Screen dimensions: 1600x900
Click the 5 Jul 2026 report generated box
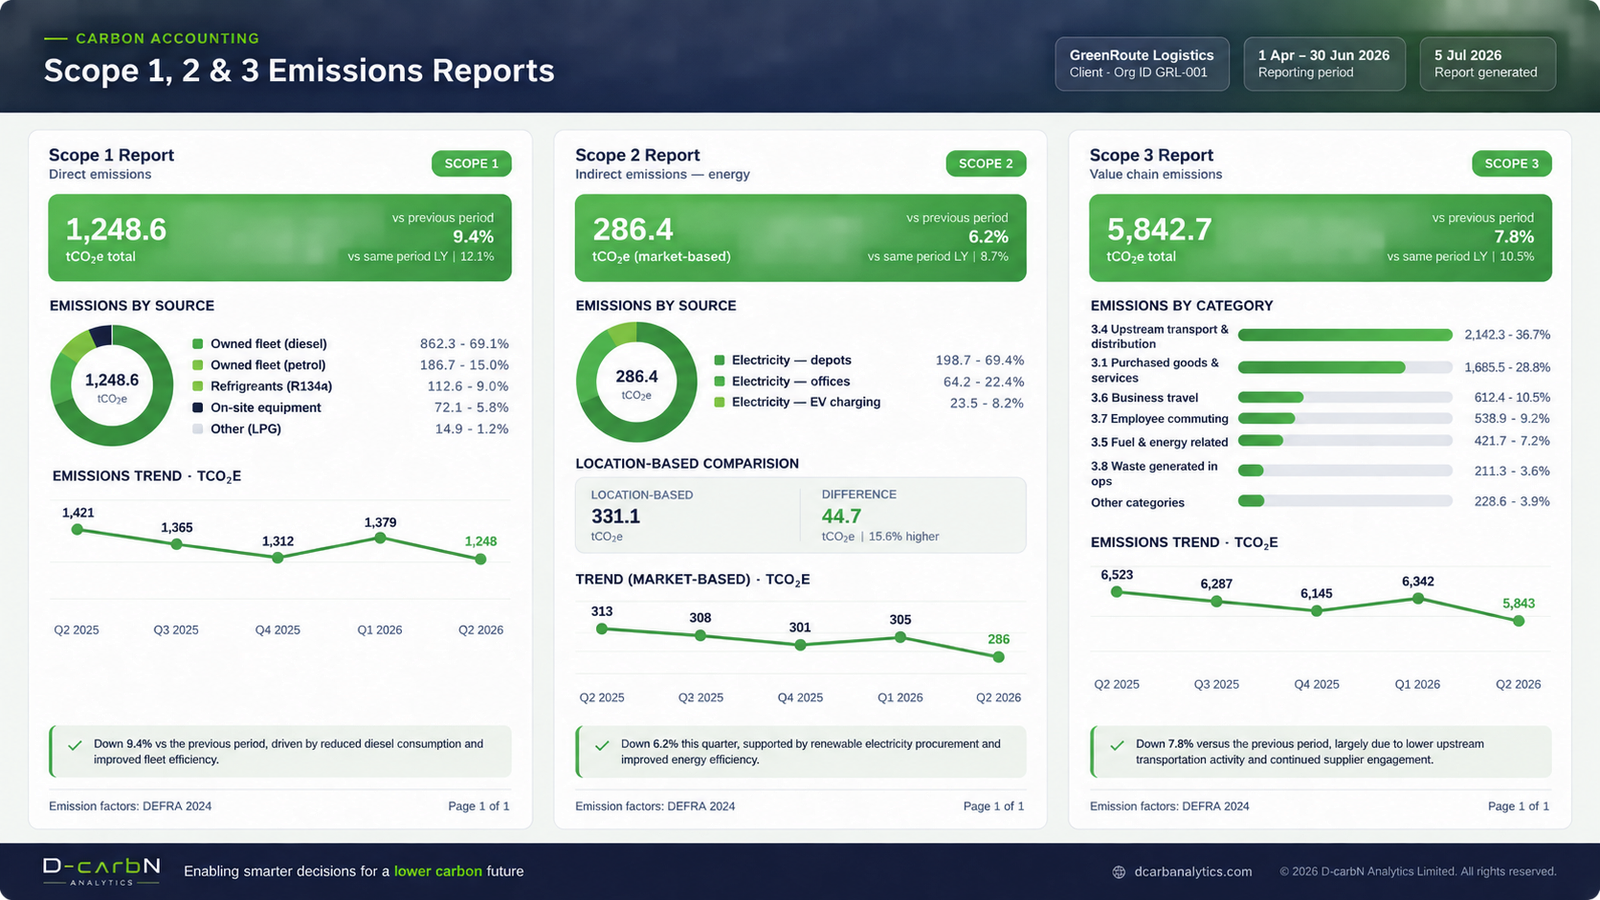pyautogui.click(x=1487, y=64)
